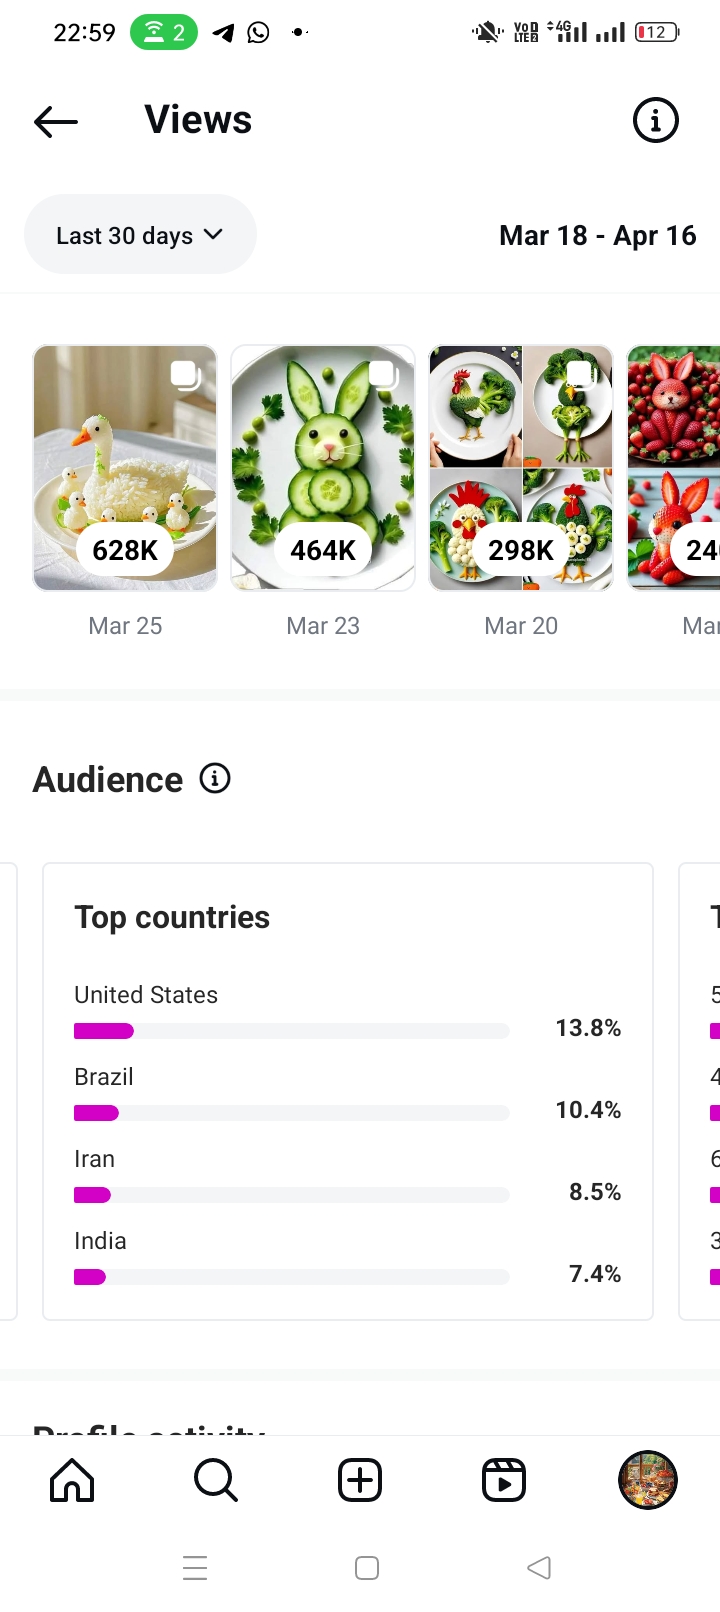Tap the create new post plus icon
The width and height of the screenshot is (720, 1612).
pyautogui.click(x=360, y=1480)
